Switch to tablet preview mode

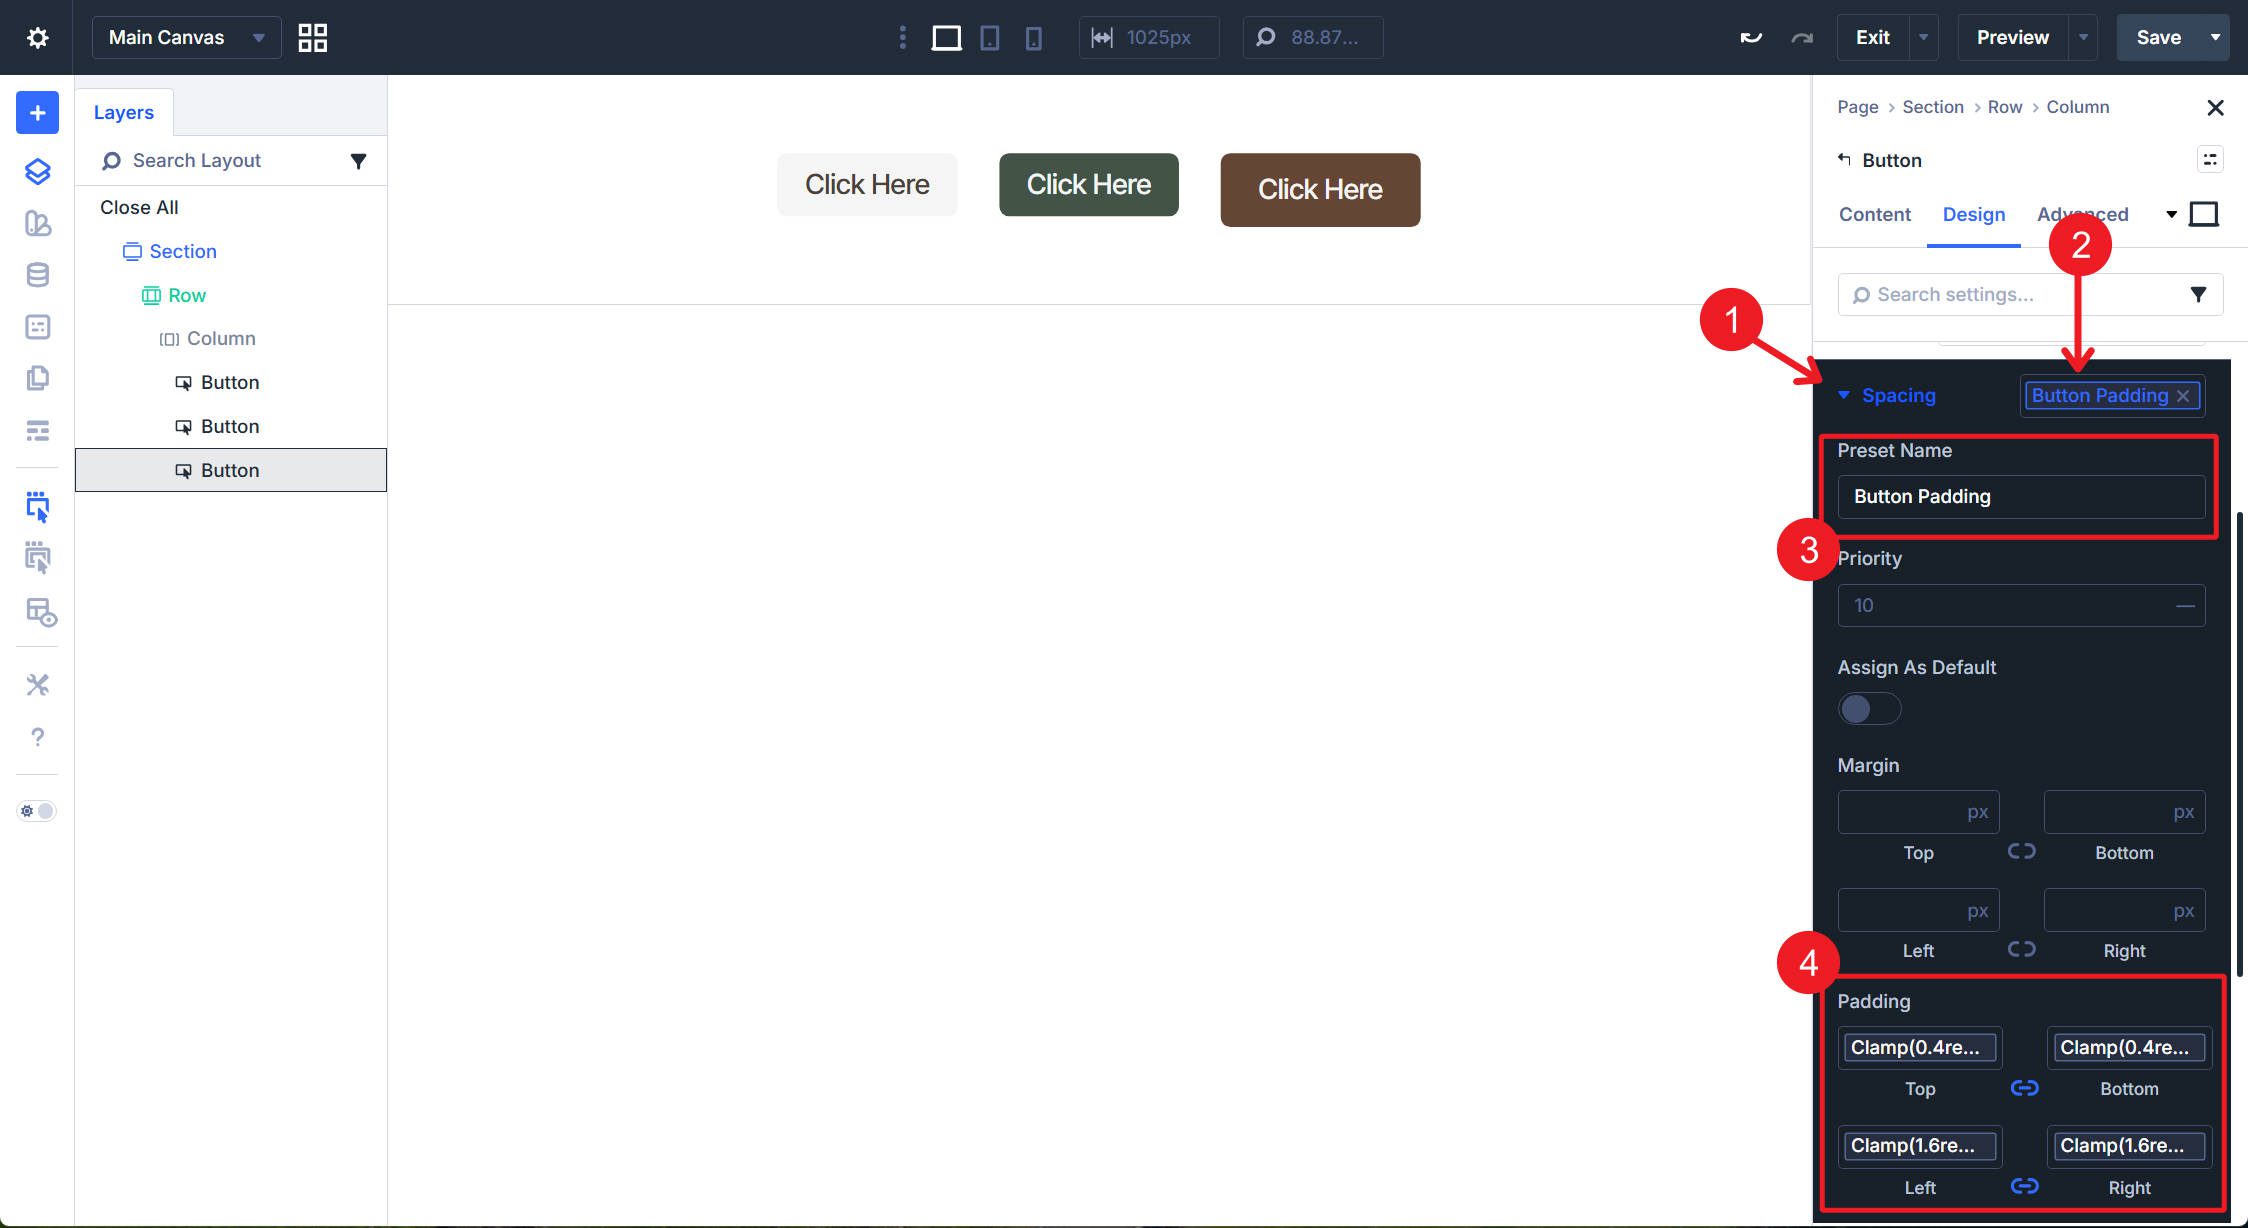coord(990,37)
